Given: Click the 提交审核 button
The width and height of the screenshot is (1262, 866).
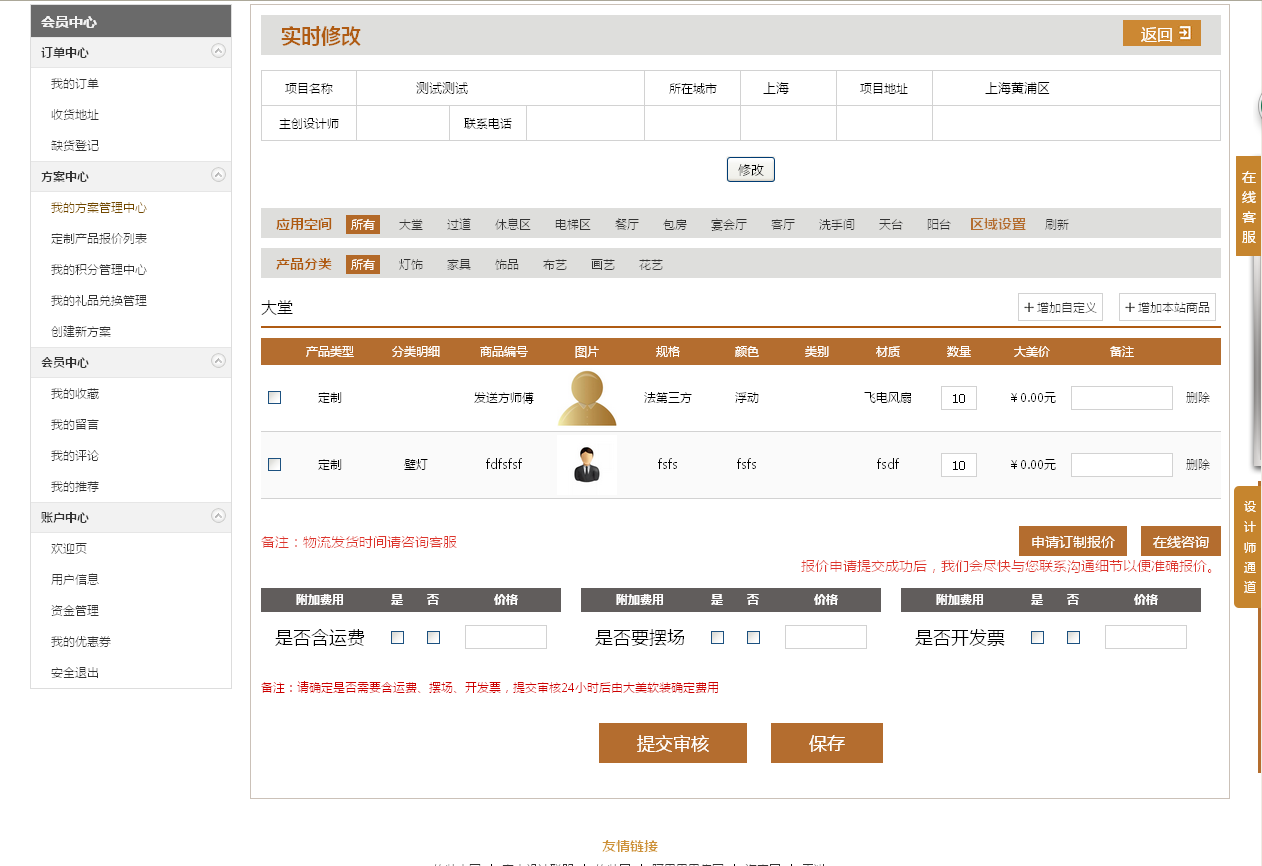Looking at the screenshot, I should [672, 743].
